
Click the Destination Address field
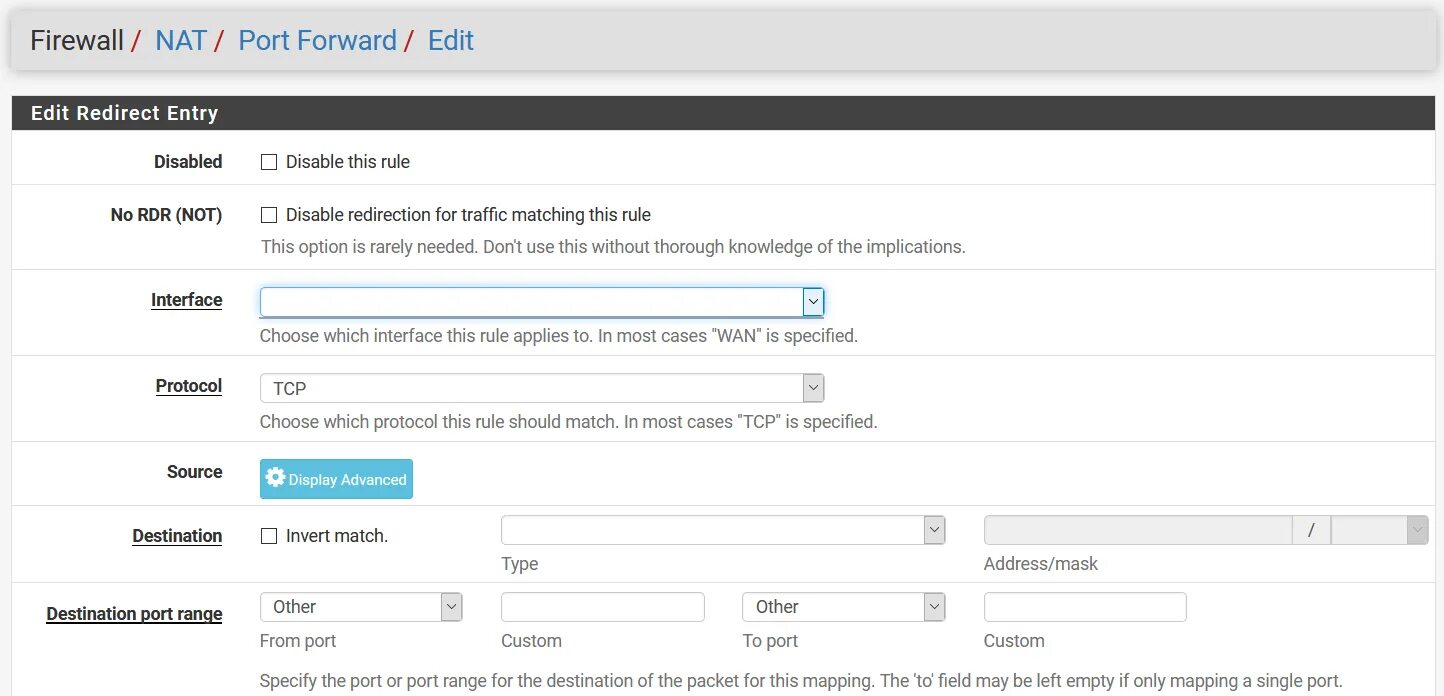1137,530
